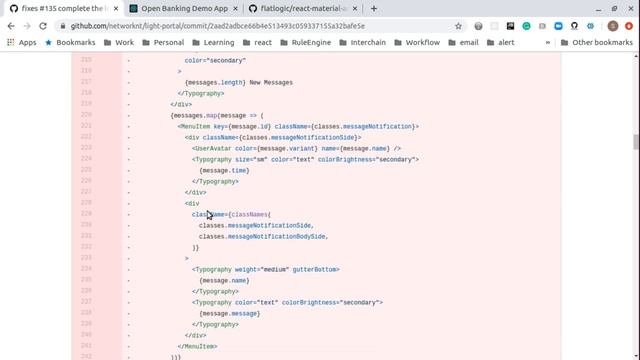This screenshot has width=640, height=360.
Task: Click the '{messages.map(message => (' line
Action: pyautogui.click(x=217, y=116)
